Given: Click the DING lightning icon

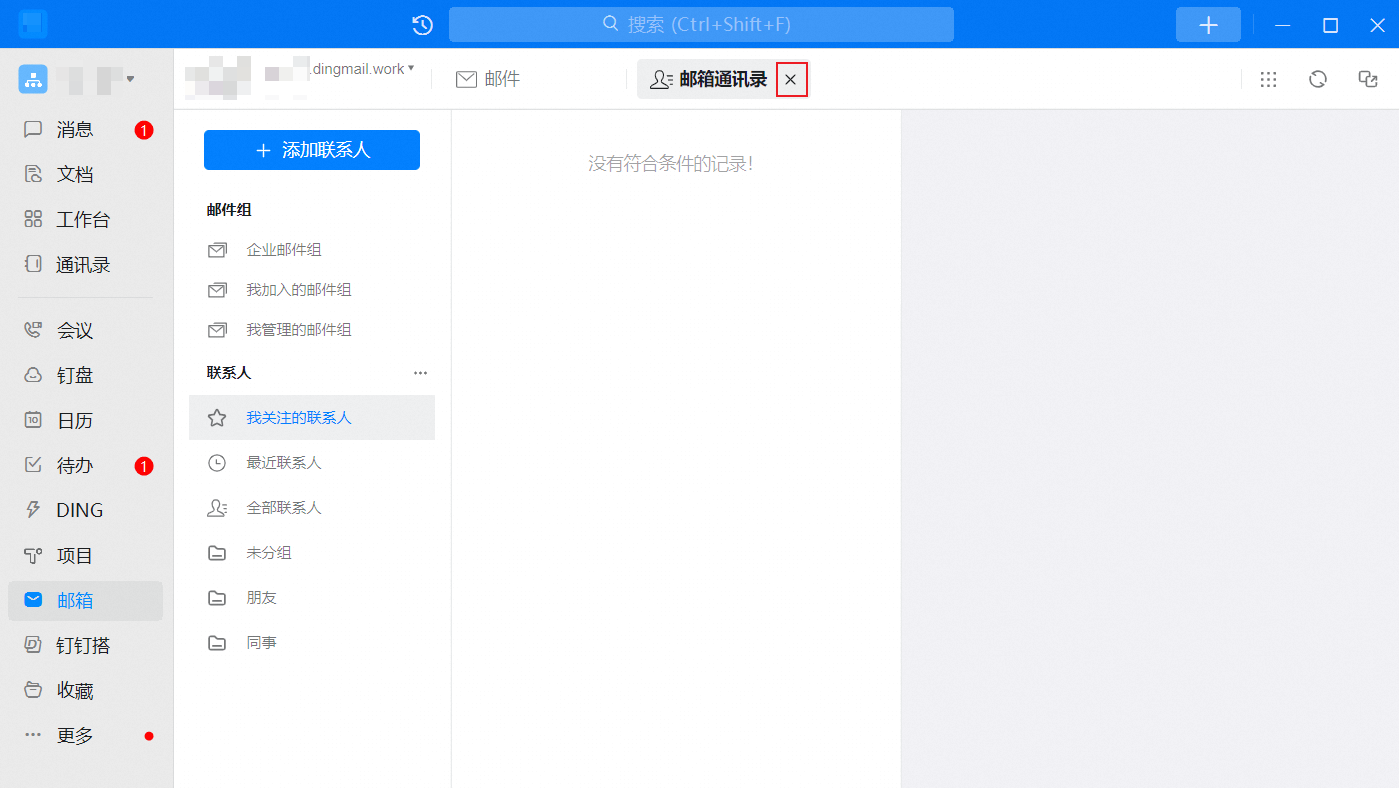Looking at the screenshot, I should (x=33, y=510).
